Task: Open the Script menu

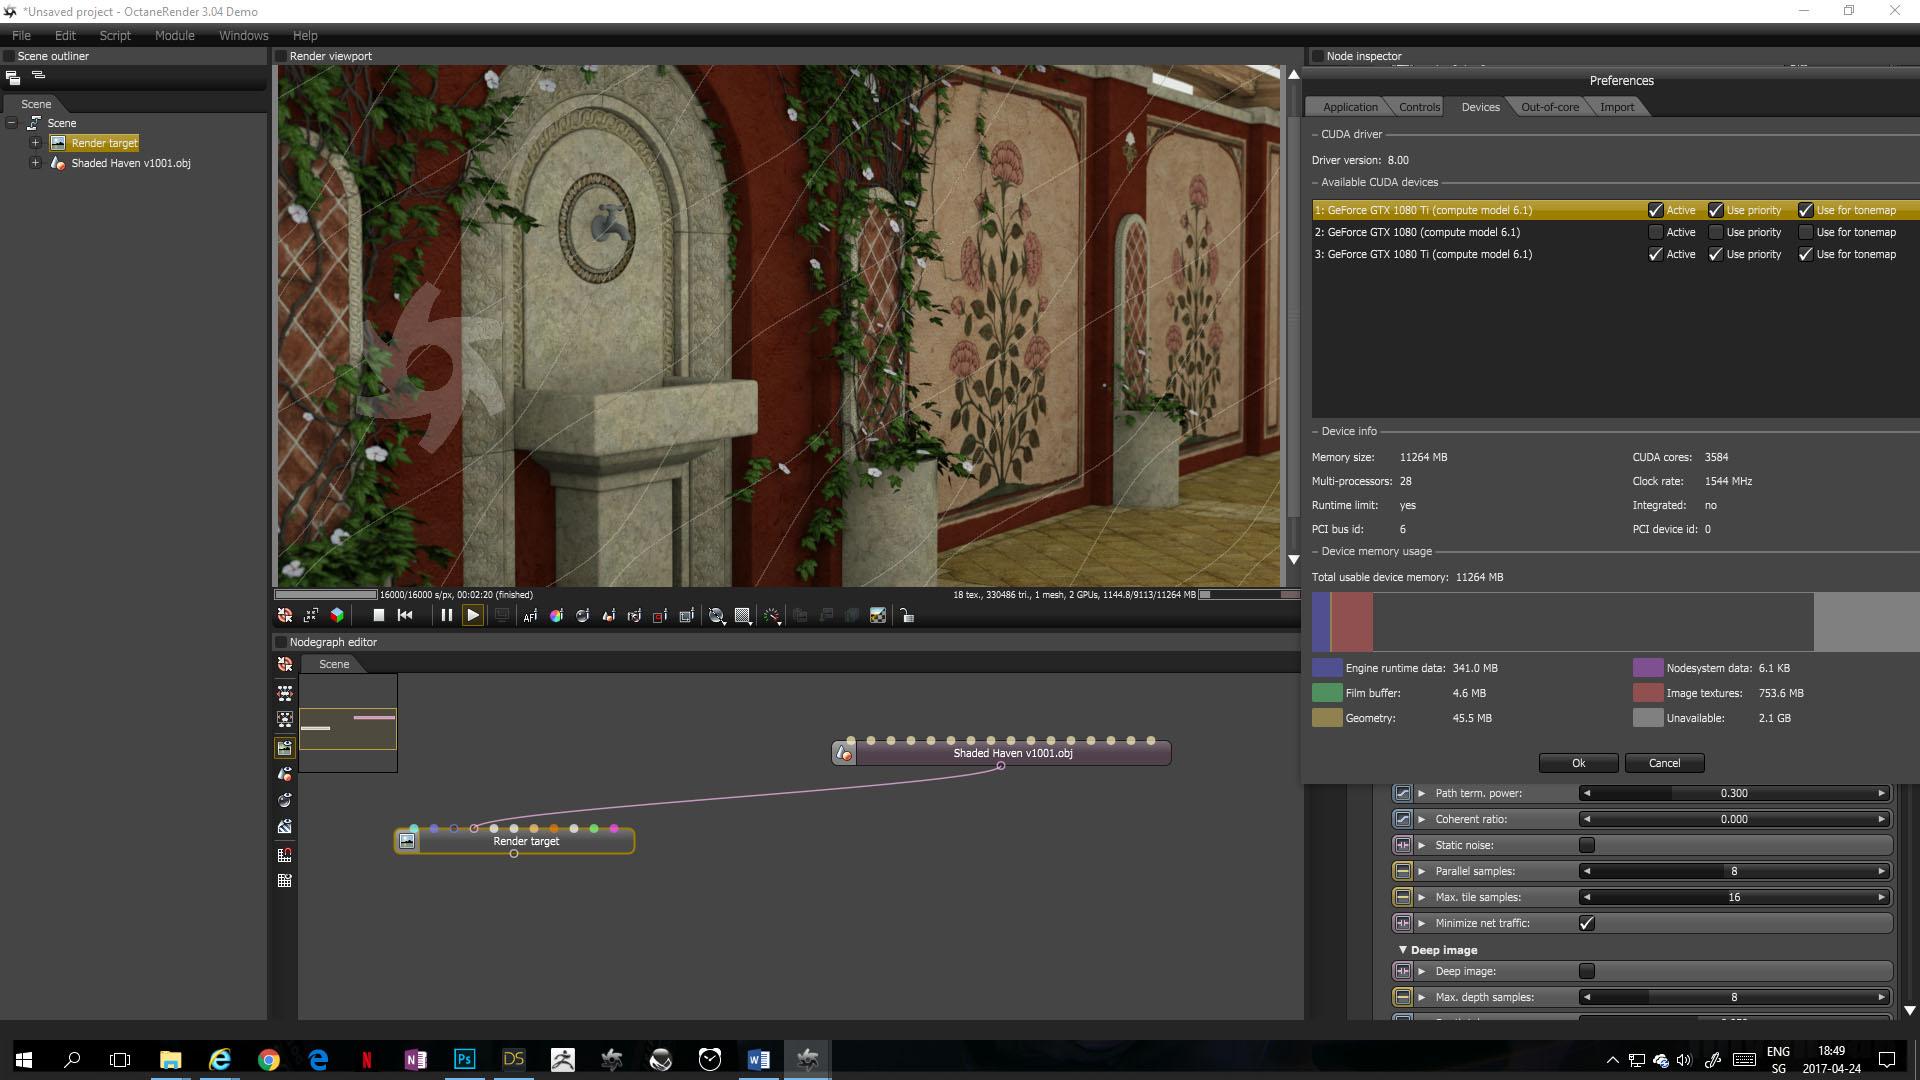Action: [x=115, y=35]
